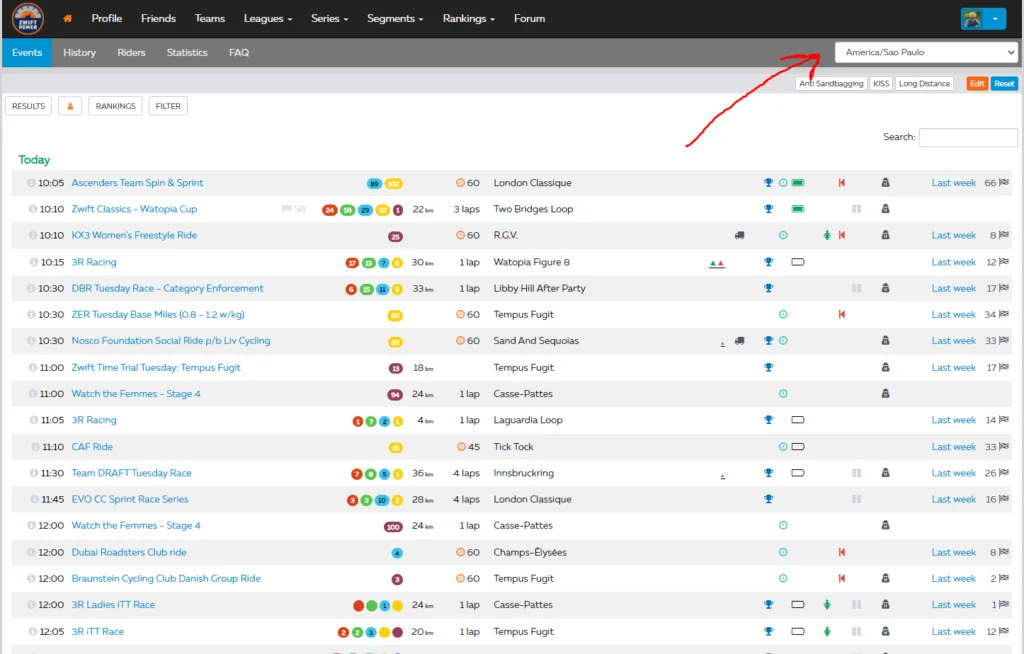Viewport: 1024px width, 654px height.
Task: Click the orange flame icon button
Action: 70,106
